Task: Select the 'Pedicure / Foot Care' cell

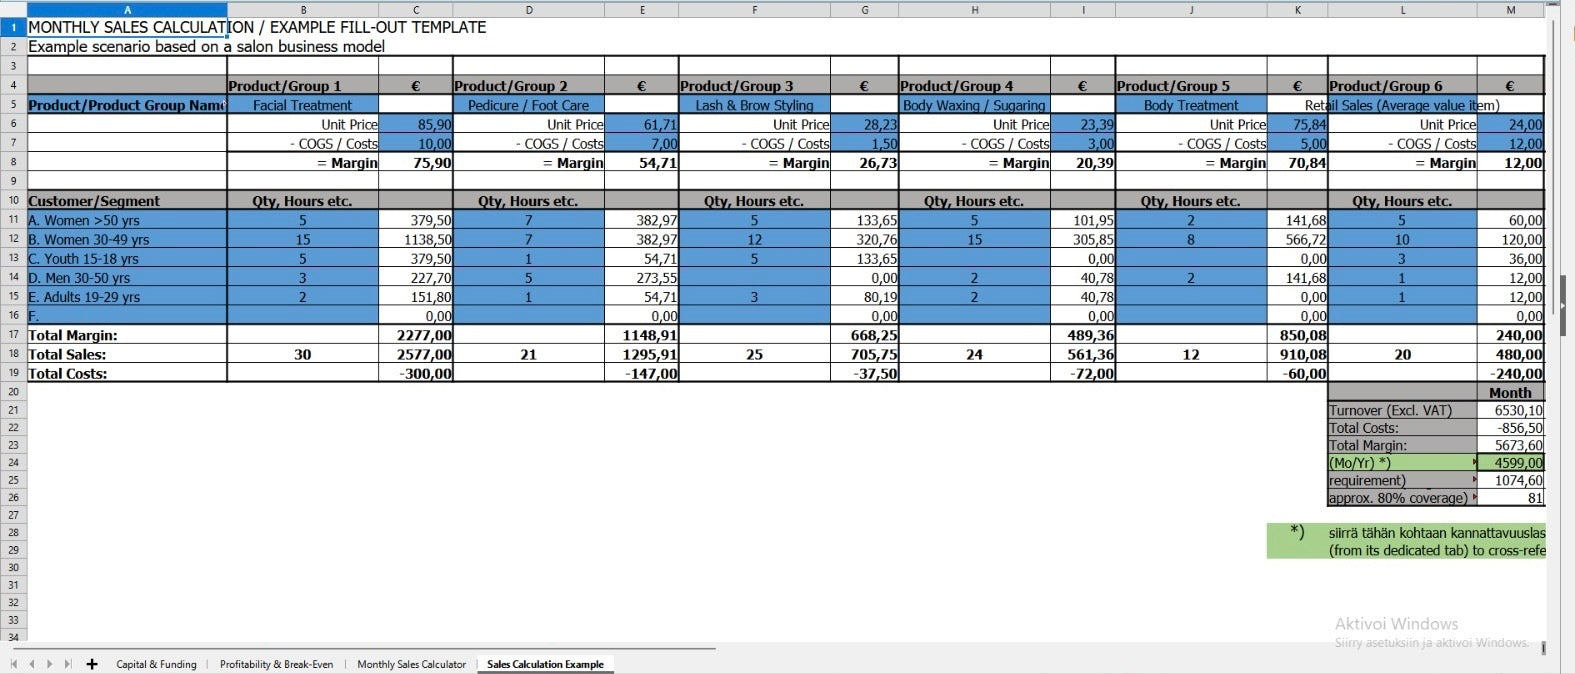Action: [x=529, y=105]
